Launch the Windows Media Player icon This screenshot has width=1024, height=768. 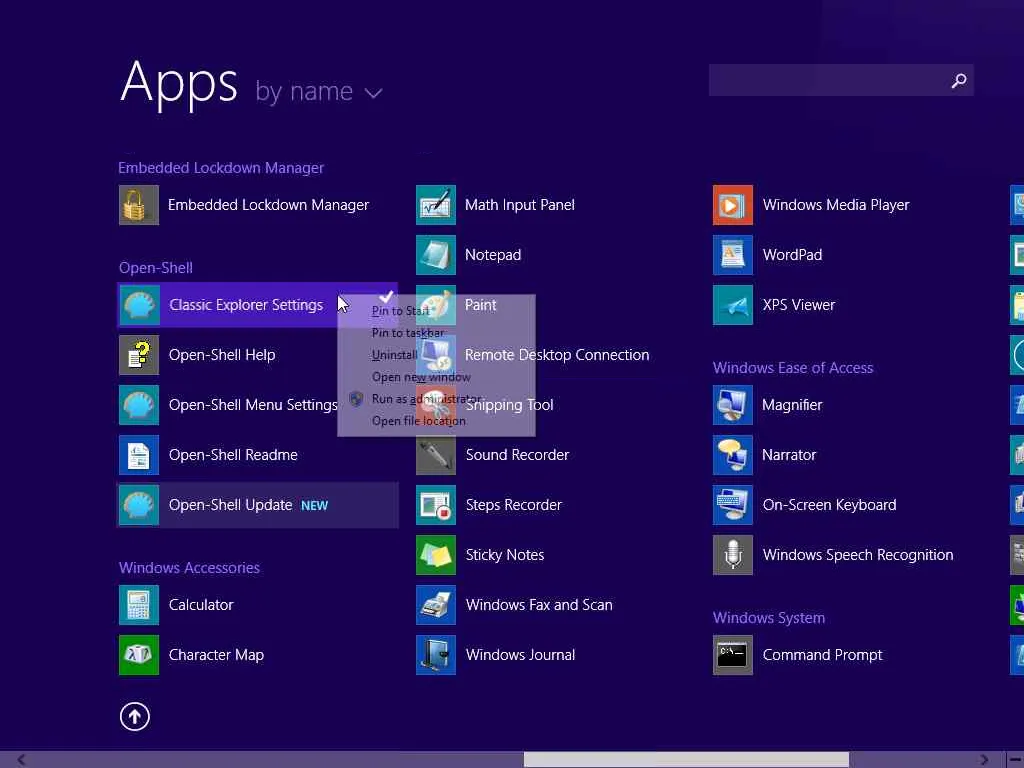tap(733, 205)
